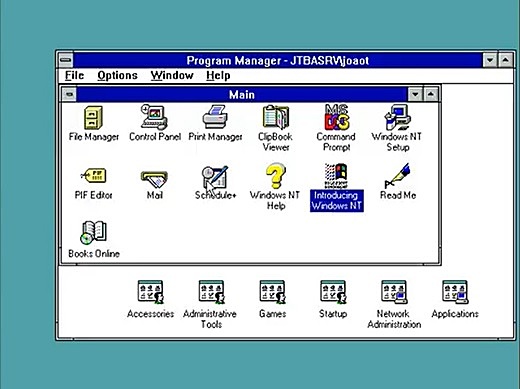
Task: Select the Print Manager icon
Action: [x=215, y=117]
